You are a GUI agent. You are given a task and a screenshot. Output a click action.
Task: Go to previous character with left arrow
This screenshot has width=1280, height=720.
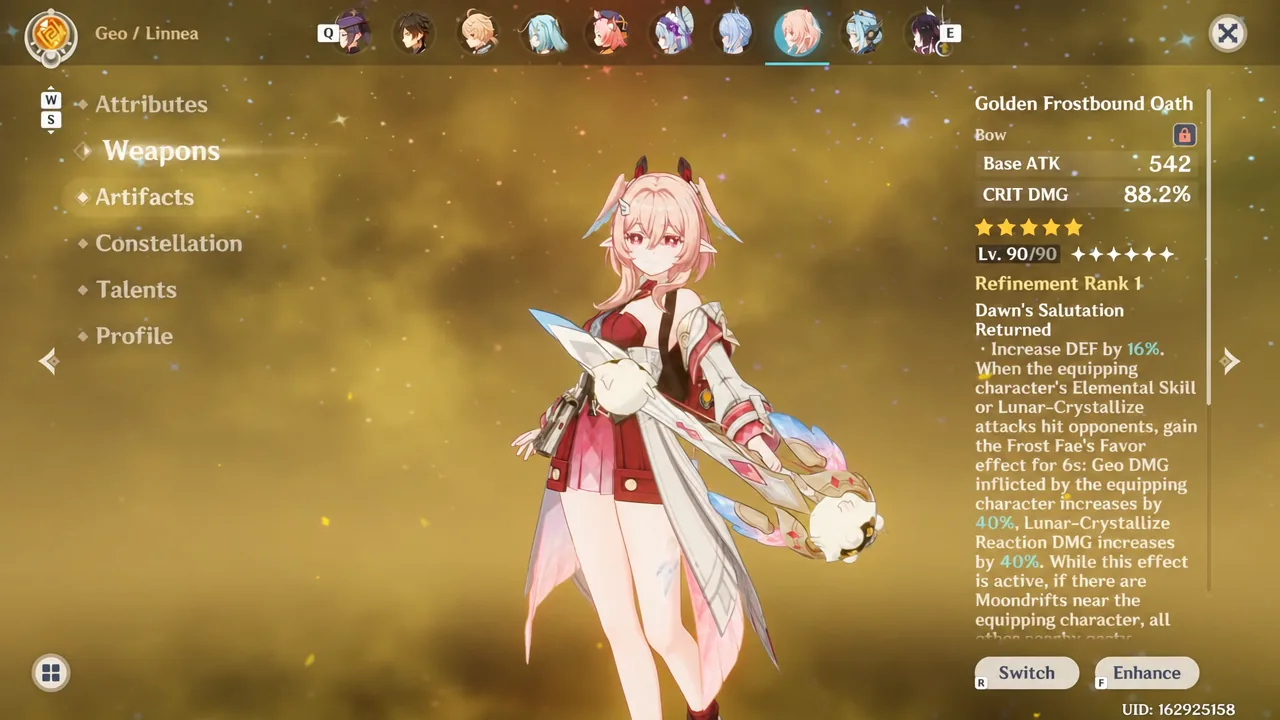tap(48, 361)
